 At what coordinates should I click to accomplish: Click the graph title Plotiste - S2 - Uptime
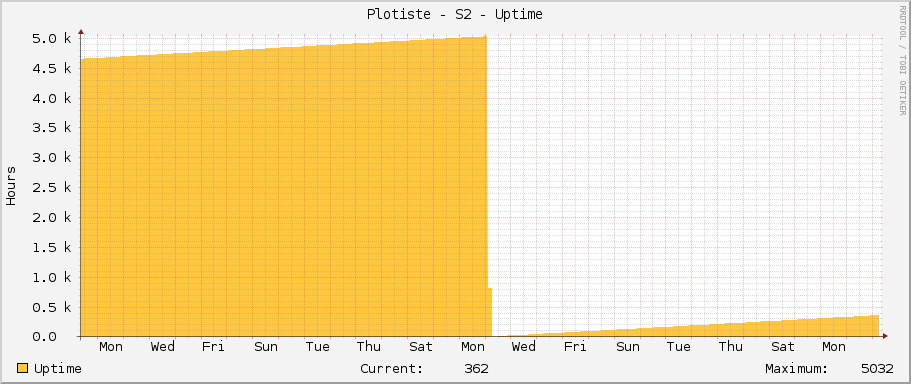pyautogui.click(x=455, y=15)
